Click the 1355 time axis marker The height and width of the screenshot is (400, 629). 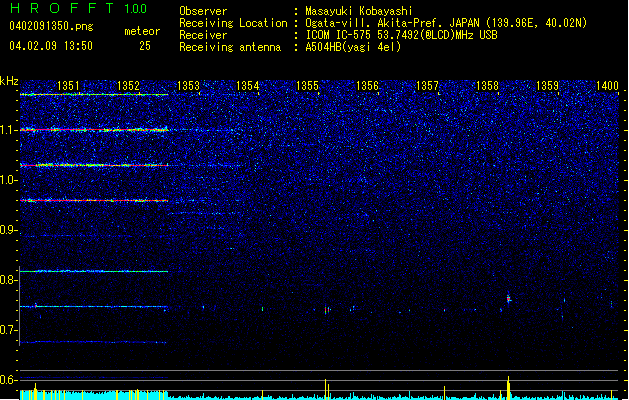pyautogui.click(x=307, y=86)
